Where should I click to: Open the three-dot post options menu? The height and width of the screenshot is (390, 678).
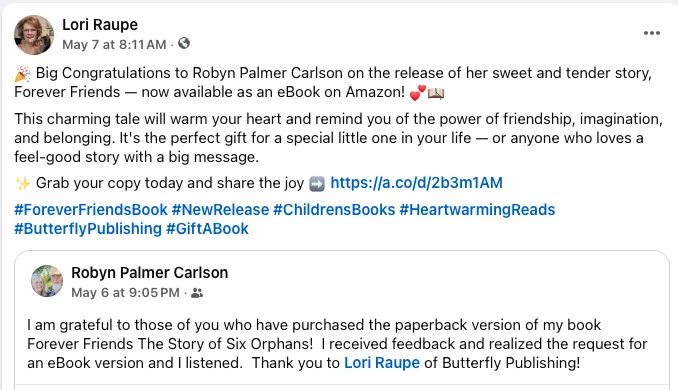(x=651, y=33)
